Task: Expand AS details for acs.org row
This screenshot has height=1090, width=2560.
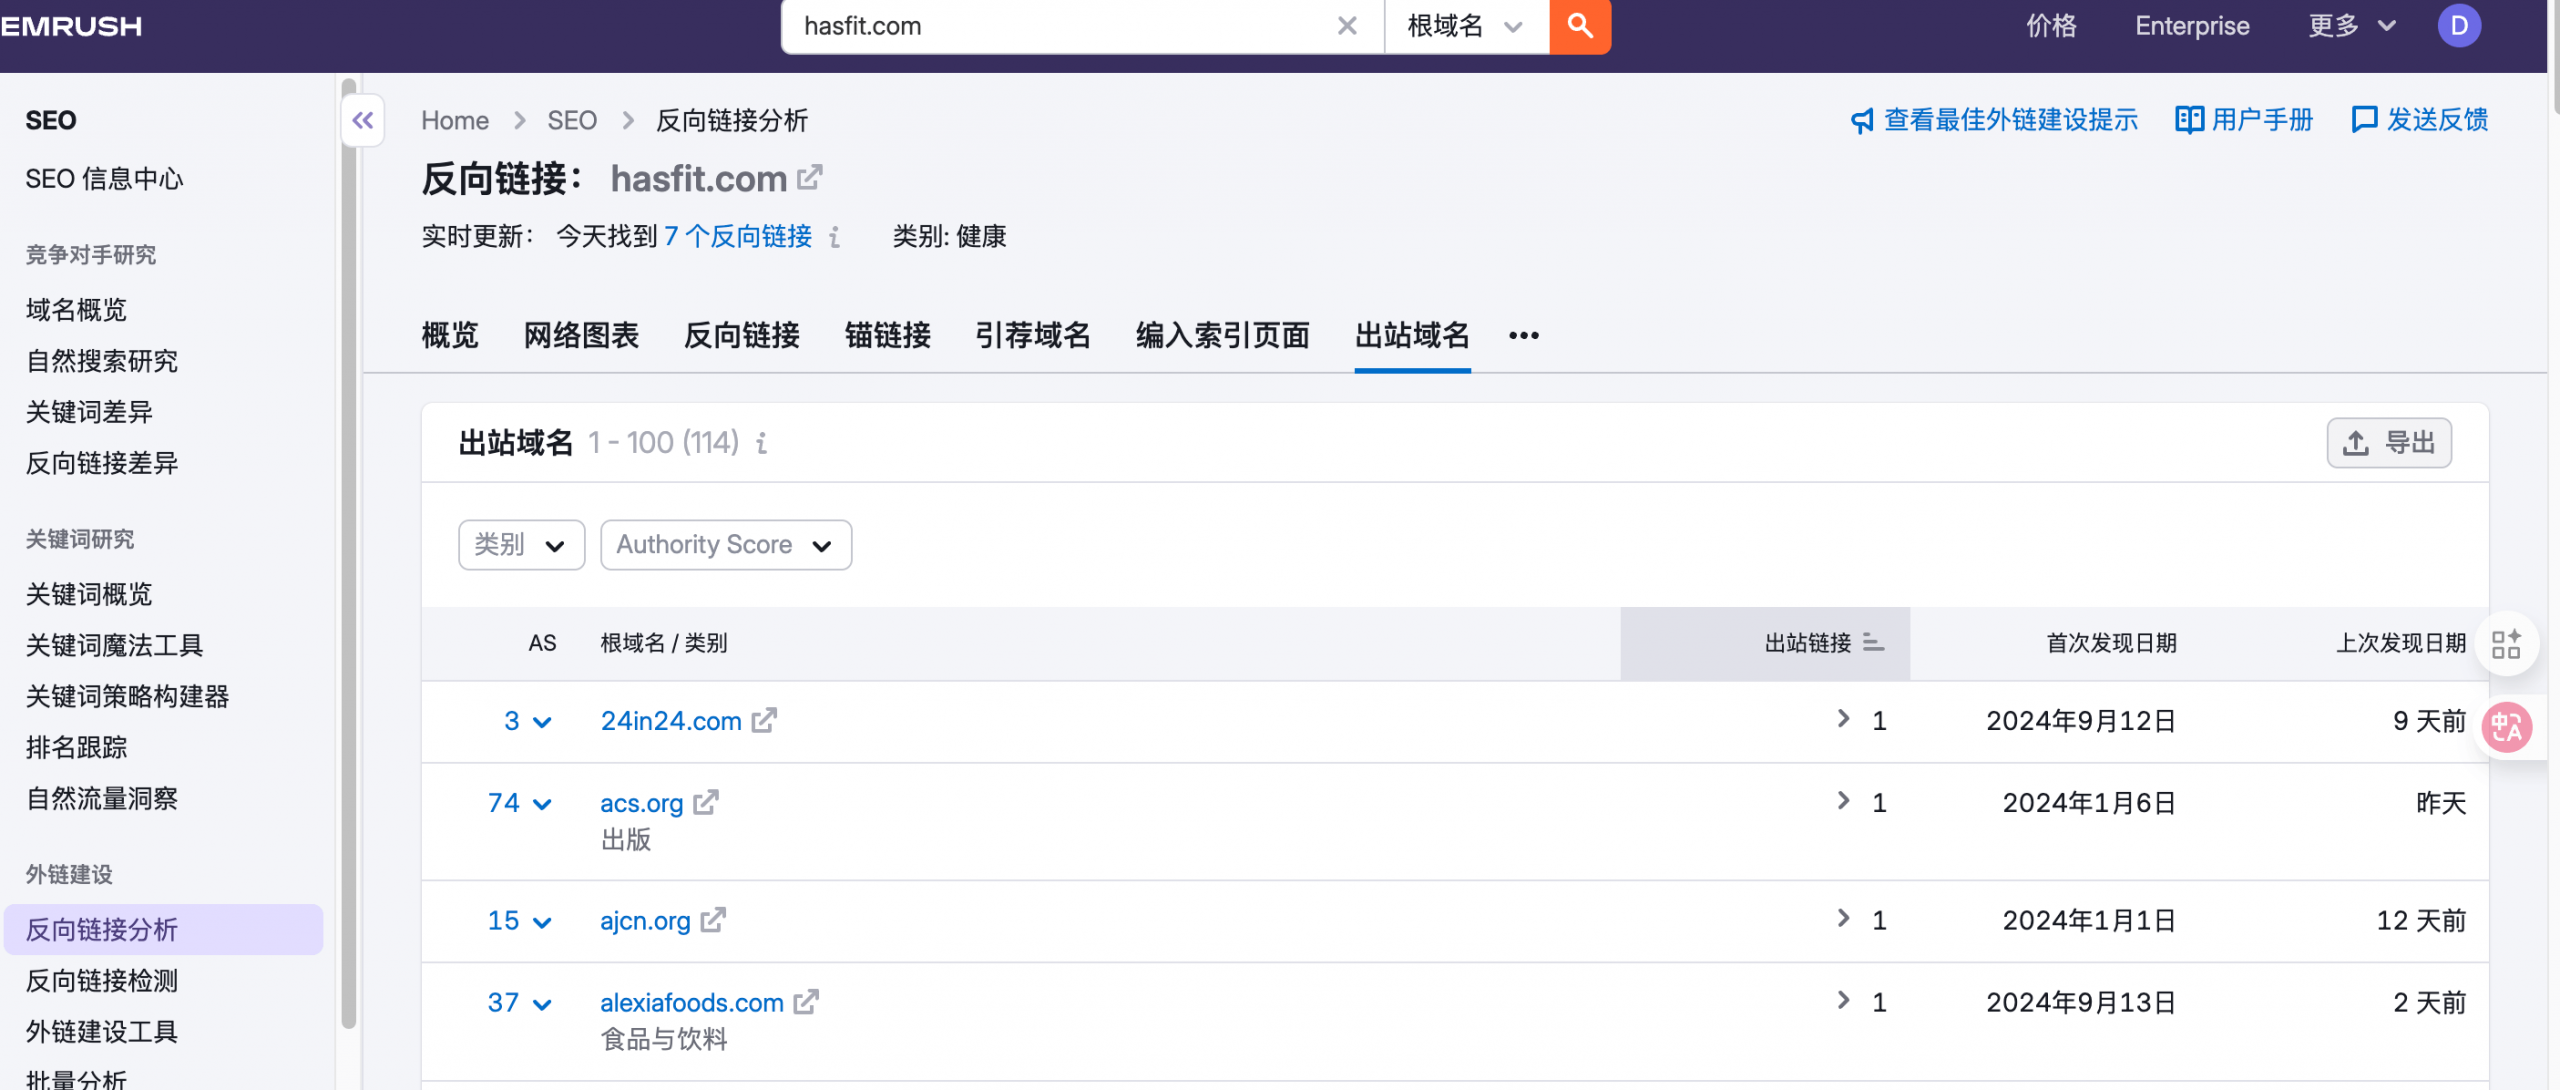Action: (543, 804)
